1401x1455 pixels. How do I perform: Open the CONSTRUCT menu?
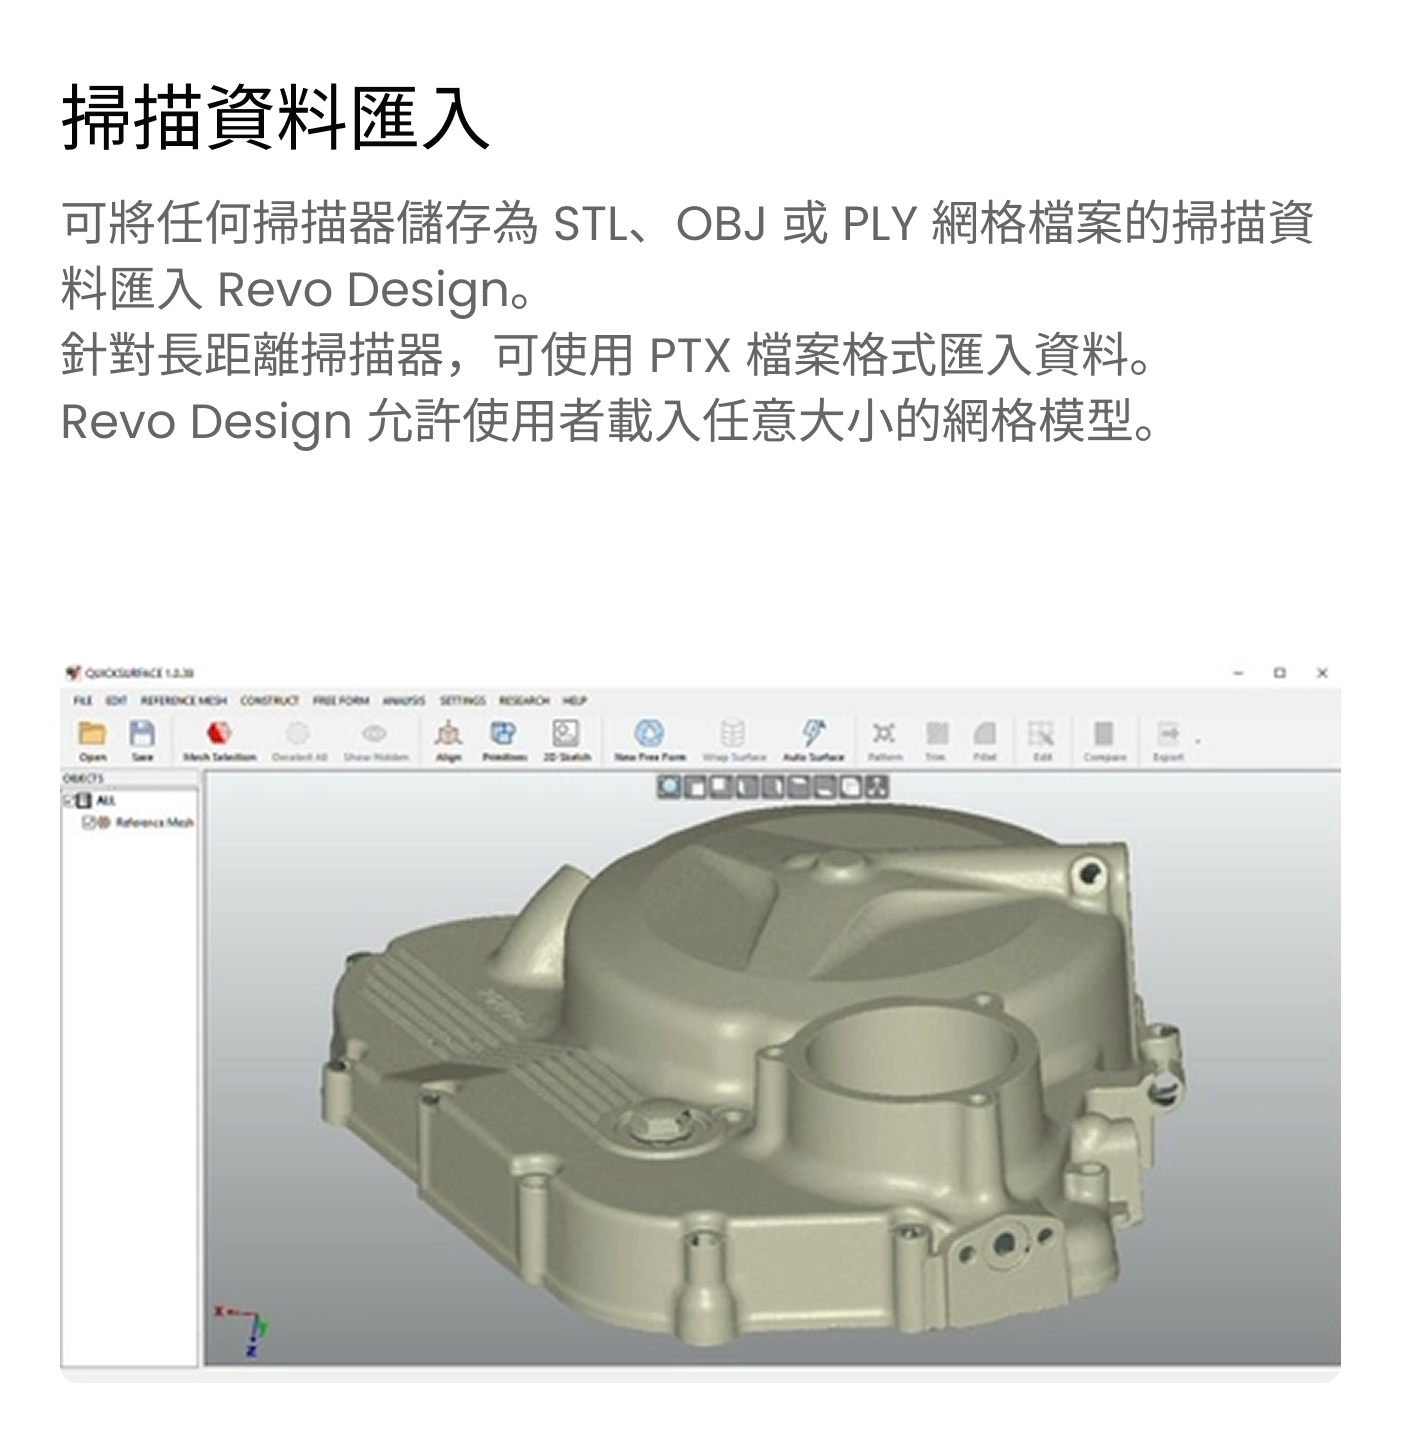point(270,701)
